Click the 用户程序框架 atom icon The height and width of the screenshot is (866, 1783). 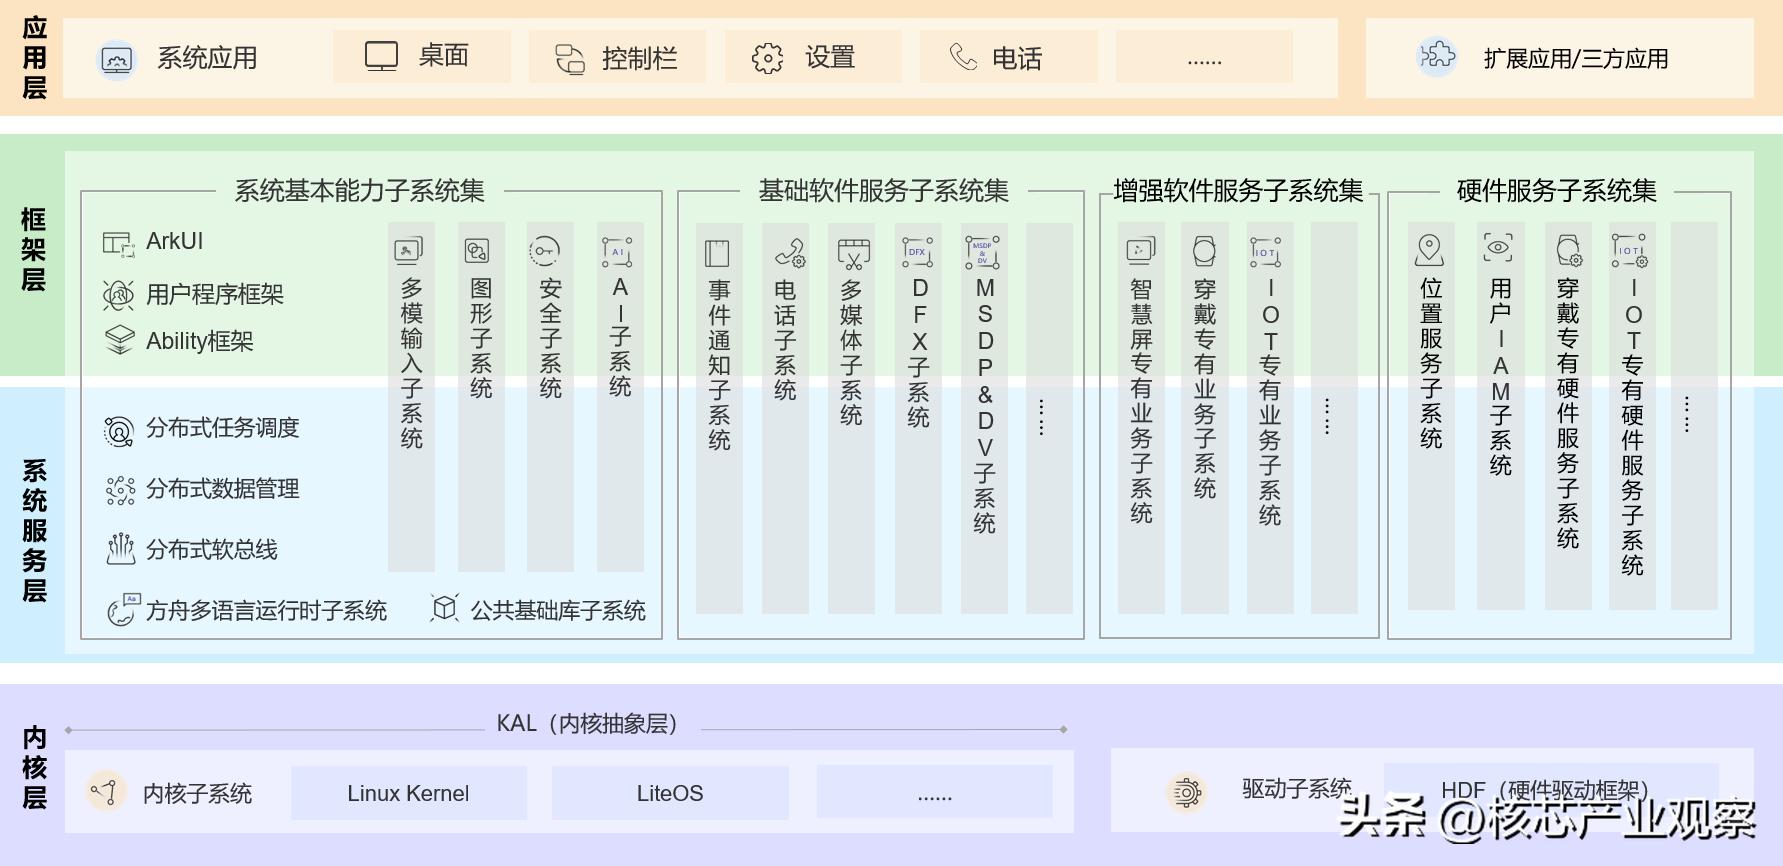(x=118, y=295)
